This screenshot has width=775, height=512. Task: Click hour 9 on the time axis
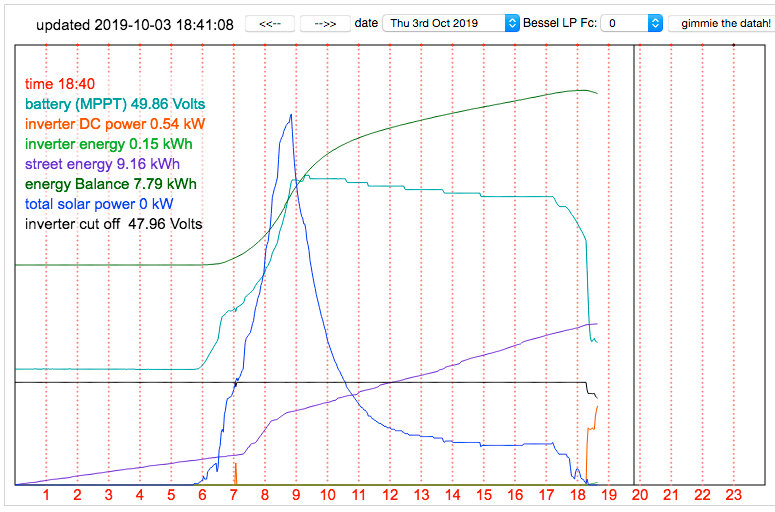point(296,495)
